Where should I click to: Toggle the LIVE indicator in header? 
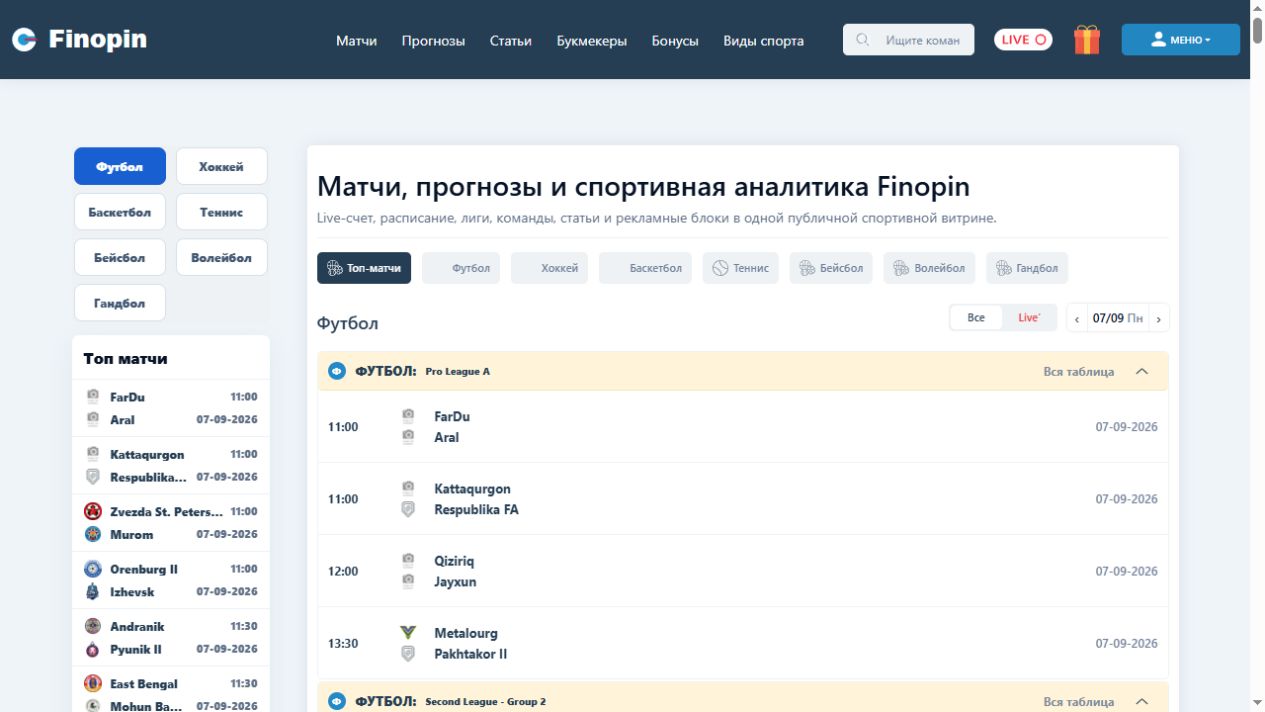click(x=1023, y=40)
